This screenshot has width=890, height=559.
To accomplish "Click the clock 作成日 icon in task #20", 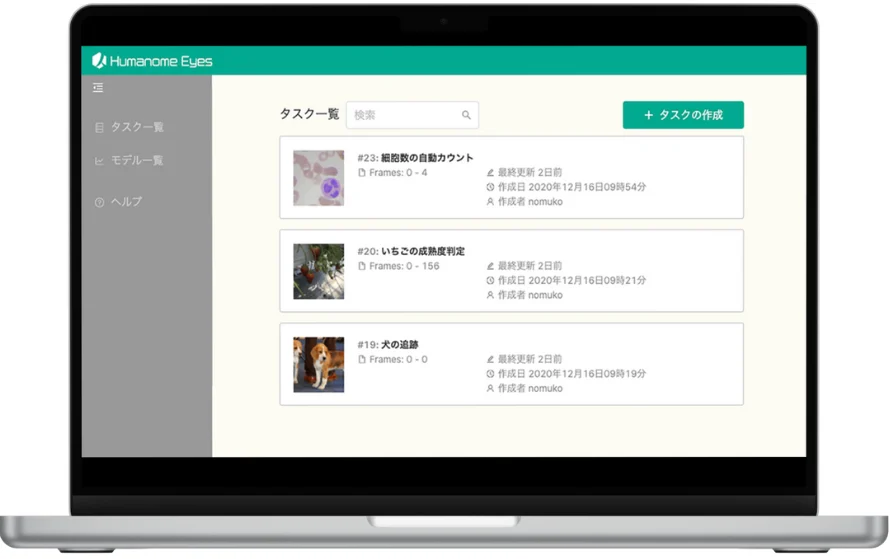I will coord(490,281).
